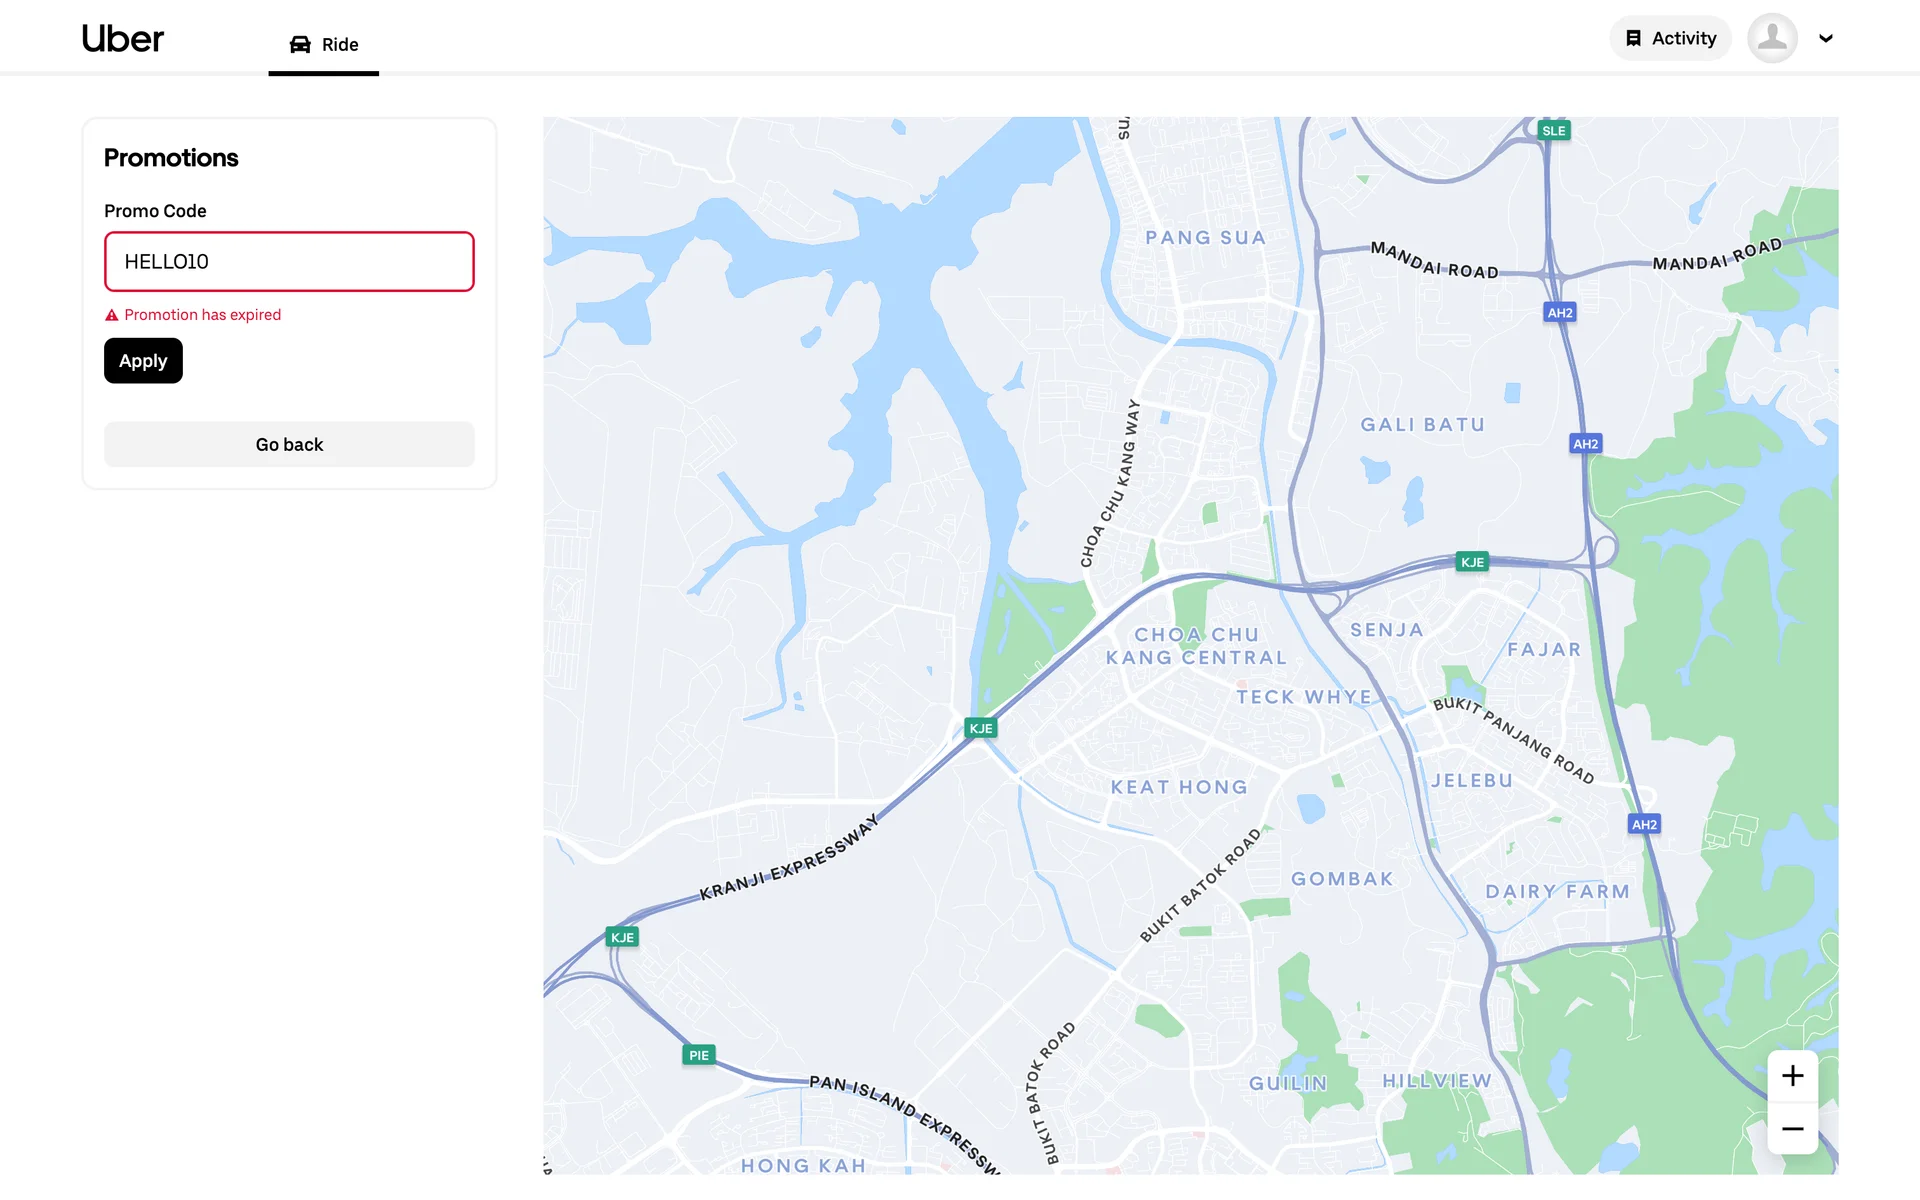This screenshot has width=1920, height=1200.
Task: Expand the account dropdown chevron
Action: [x=1826, y=39]
